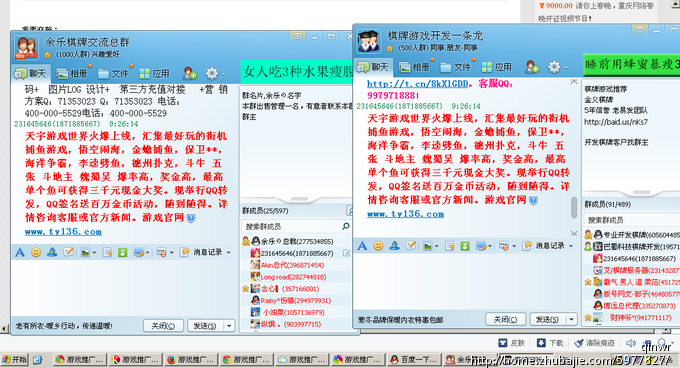Click 清除痕迹 in browser status bar
This screenshot has height=368, width=680.
coord(594,343)
